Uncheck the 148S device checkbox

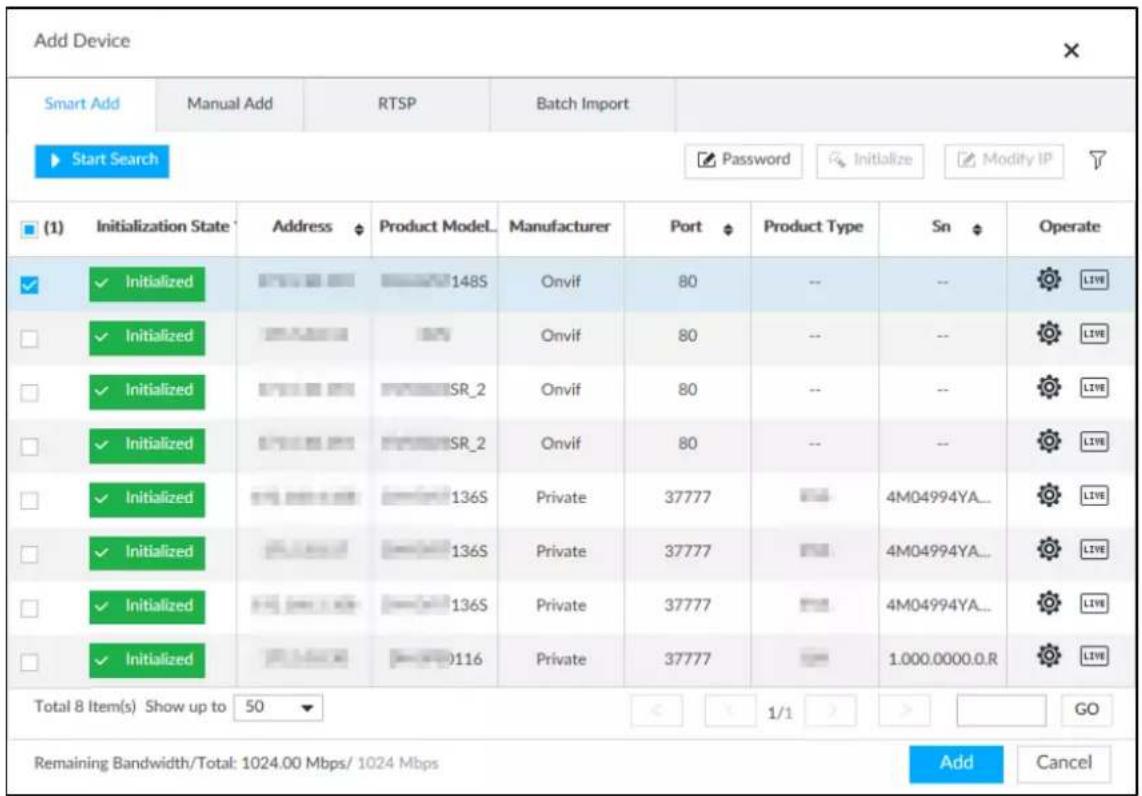point(29,284)
